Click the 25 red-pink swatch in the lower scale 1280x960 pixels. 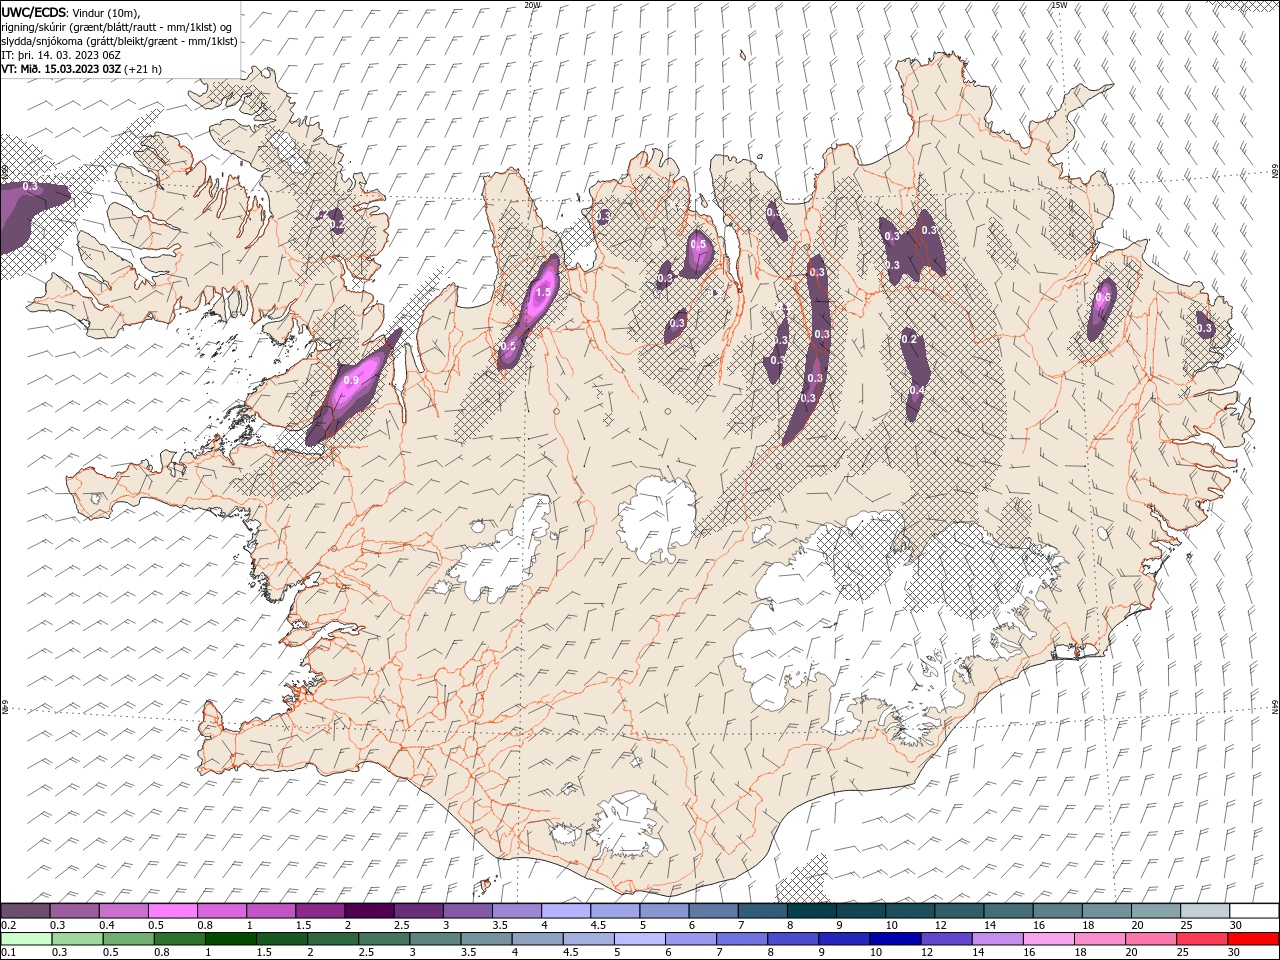point(1201,939)
